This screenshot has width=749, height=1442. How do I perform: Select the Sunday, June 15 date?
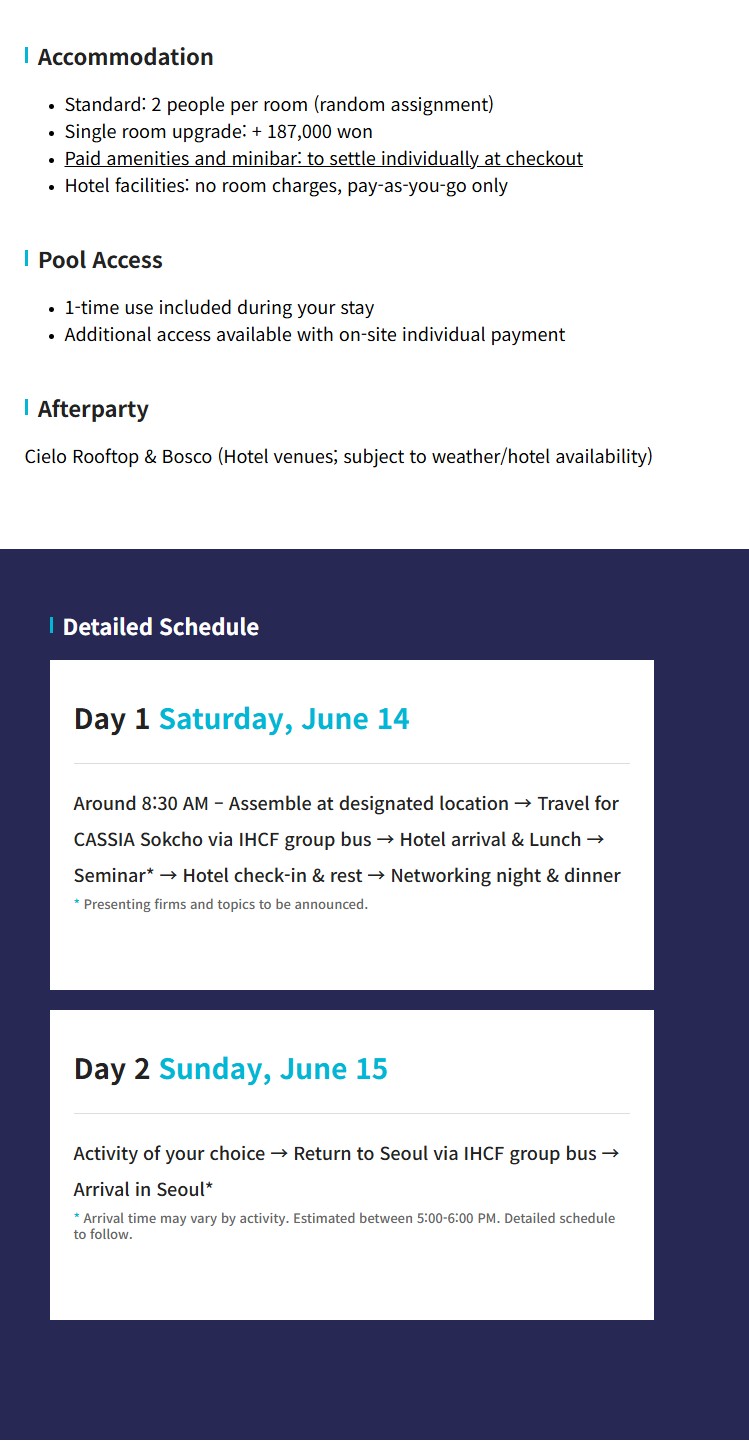tap(273, 1069)
